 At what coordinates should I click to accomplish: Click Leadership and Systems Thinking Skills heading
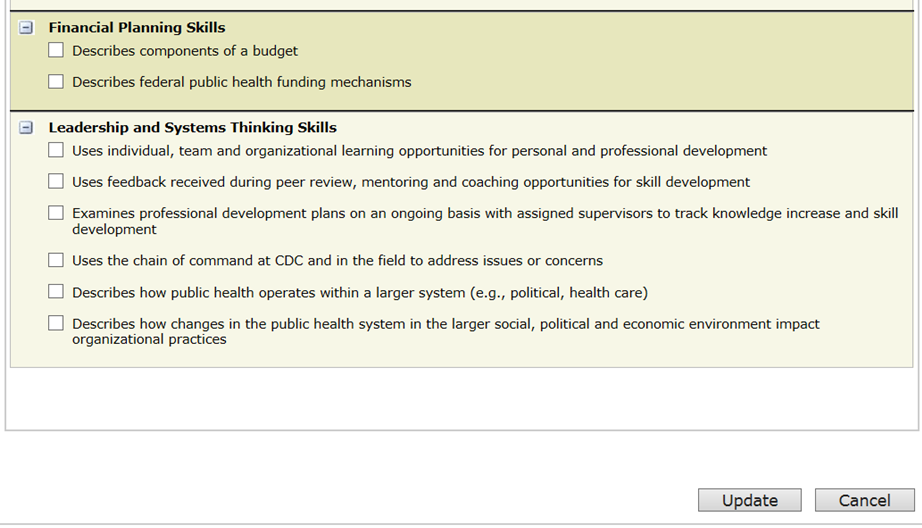[x=192, y=128]
